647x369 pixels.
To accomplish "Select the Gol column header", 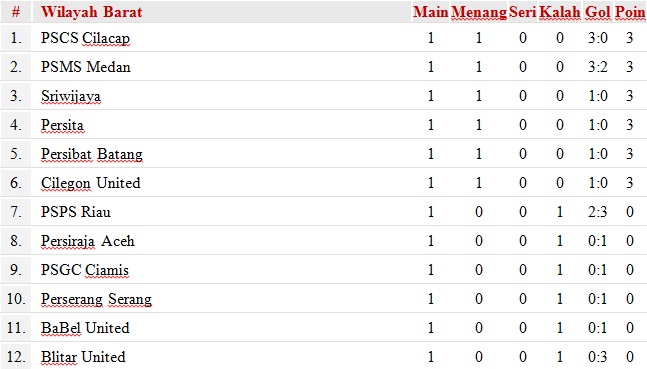I will click(x=597, y=12).
